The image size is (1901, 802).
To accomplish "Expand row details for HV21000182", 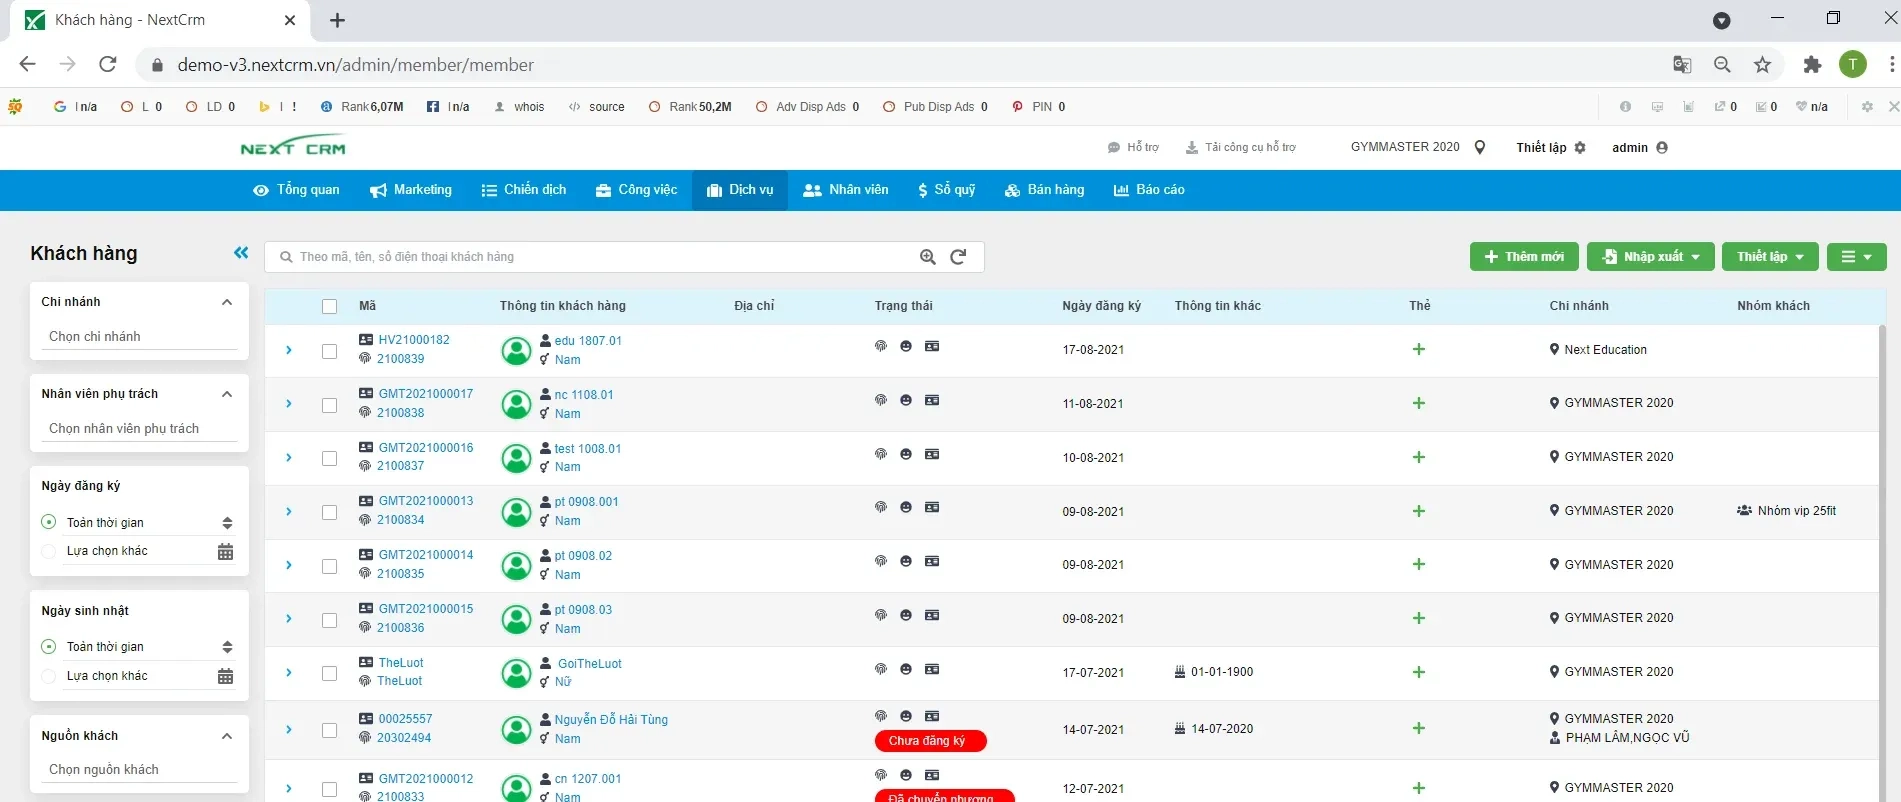I will tap(289, 350).
